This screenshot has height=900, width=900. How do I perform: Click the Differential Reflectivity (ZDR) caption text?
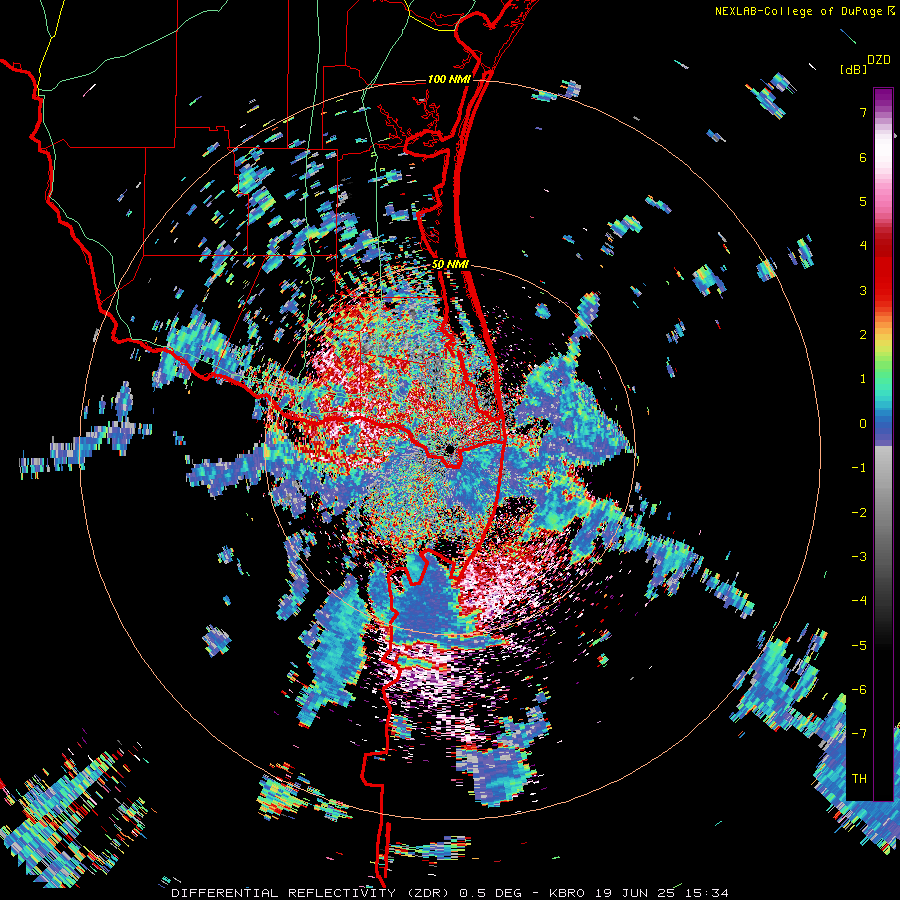tap(312, 893)
